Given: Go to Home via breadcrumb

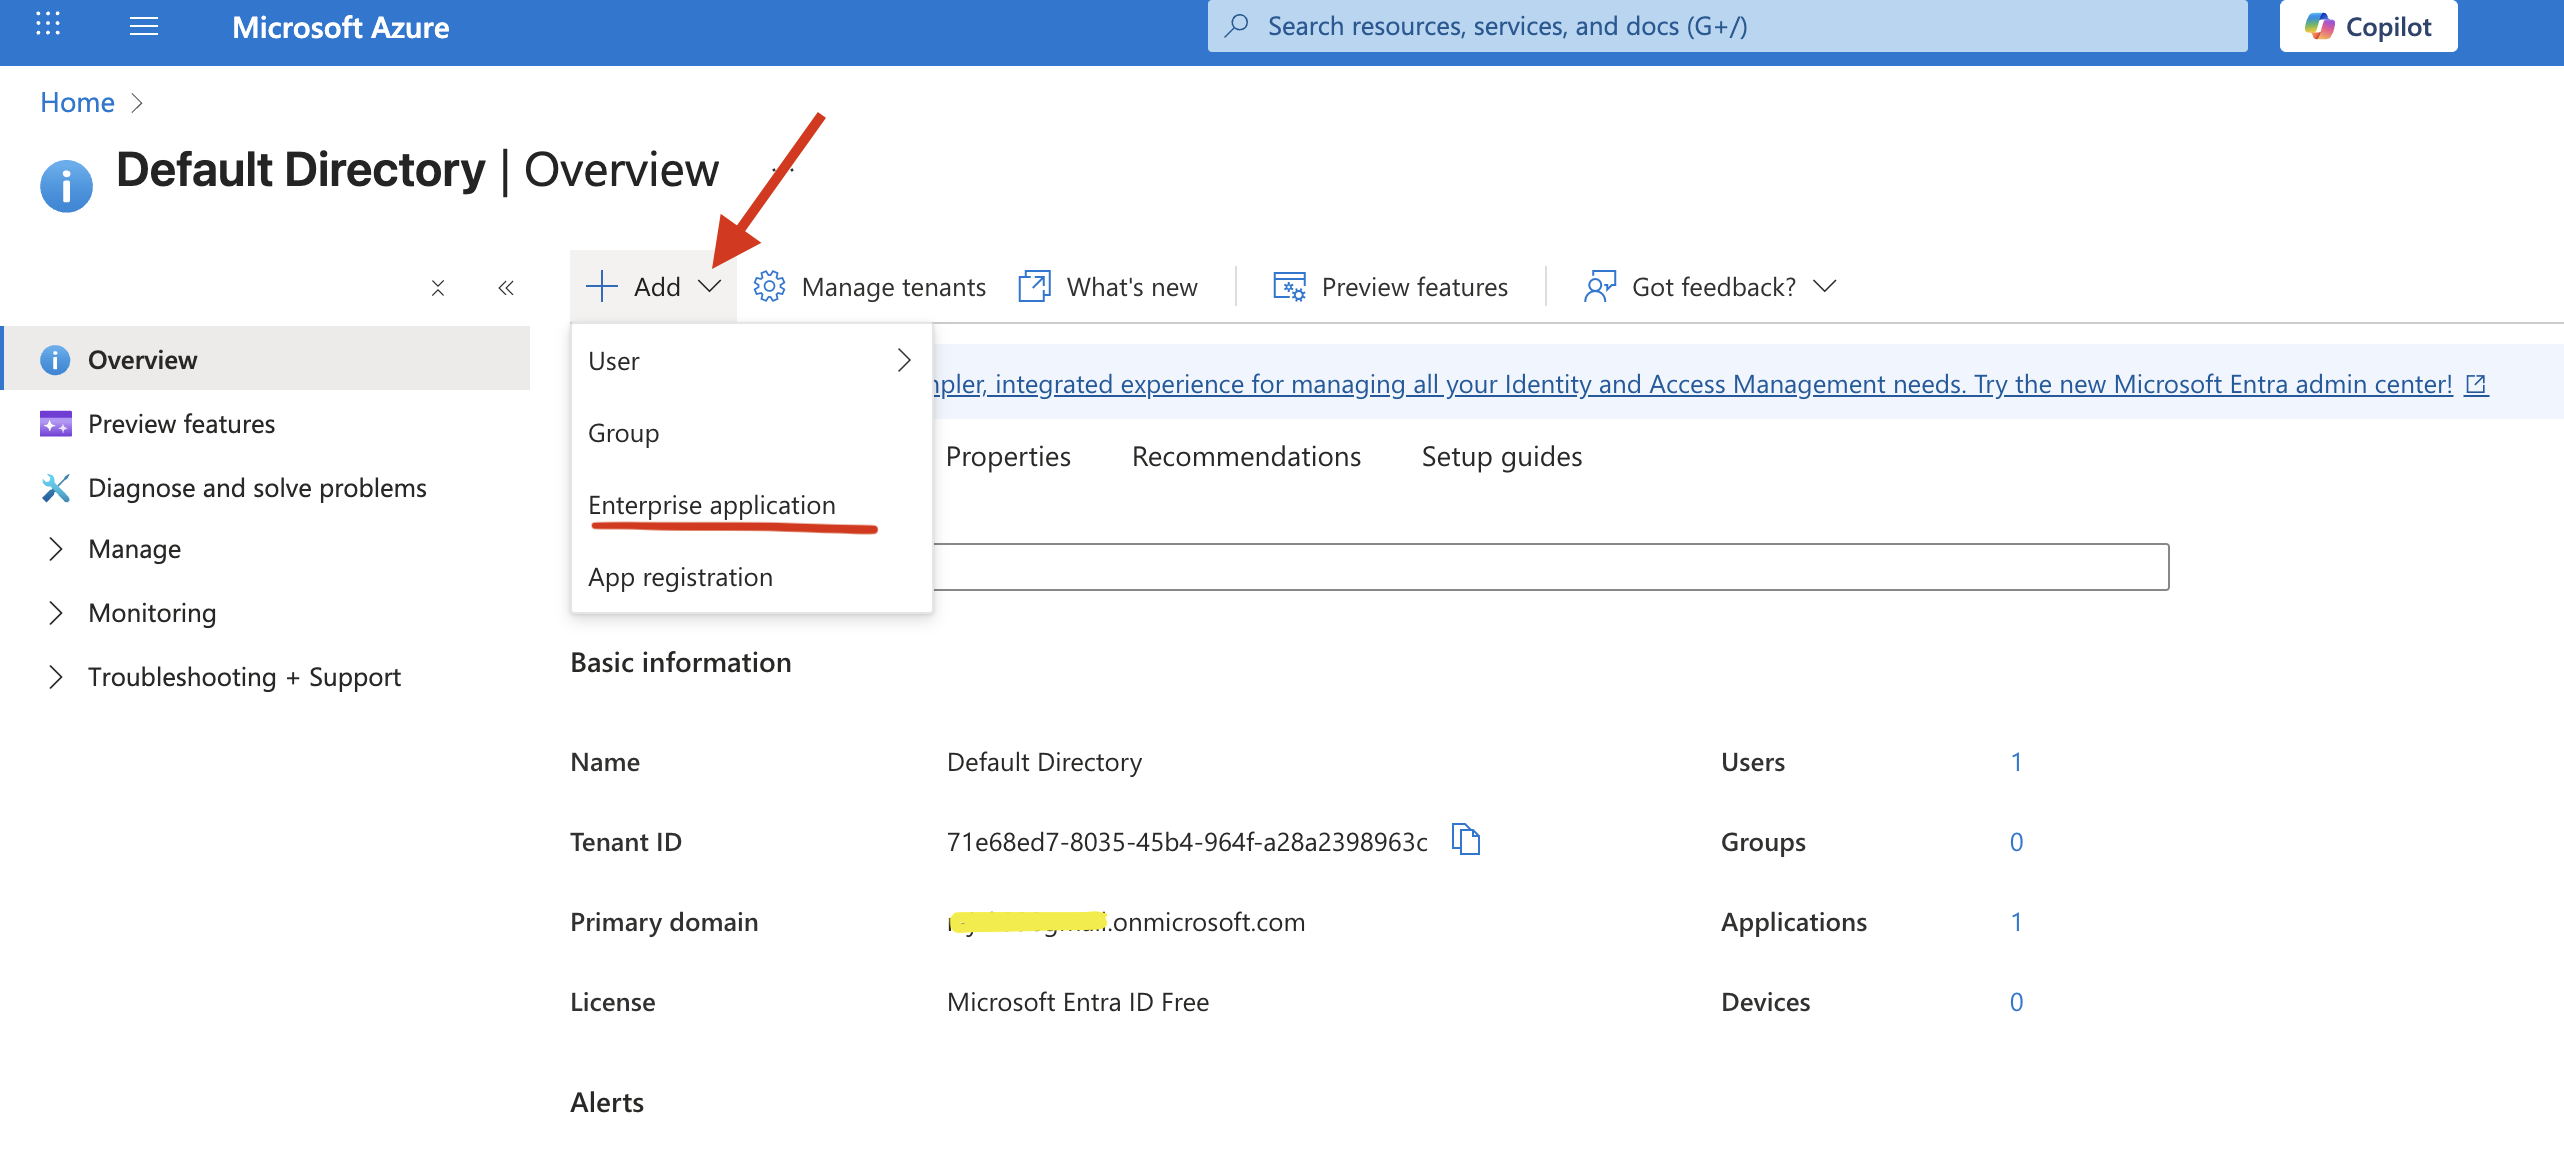Looking at the screenshot, I should point(77,102).
